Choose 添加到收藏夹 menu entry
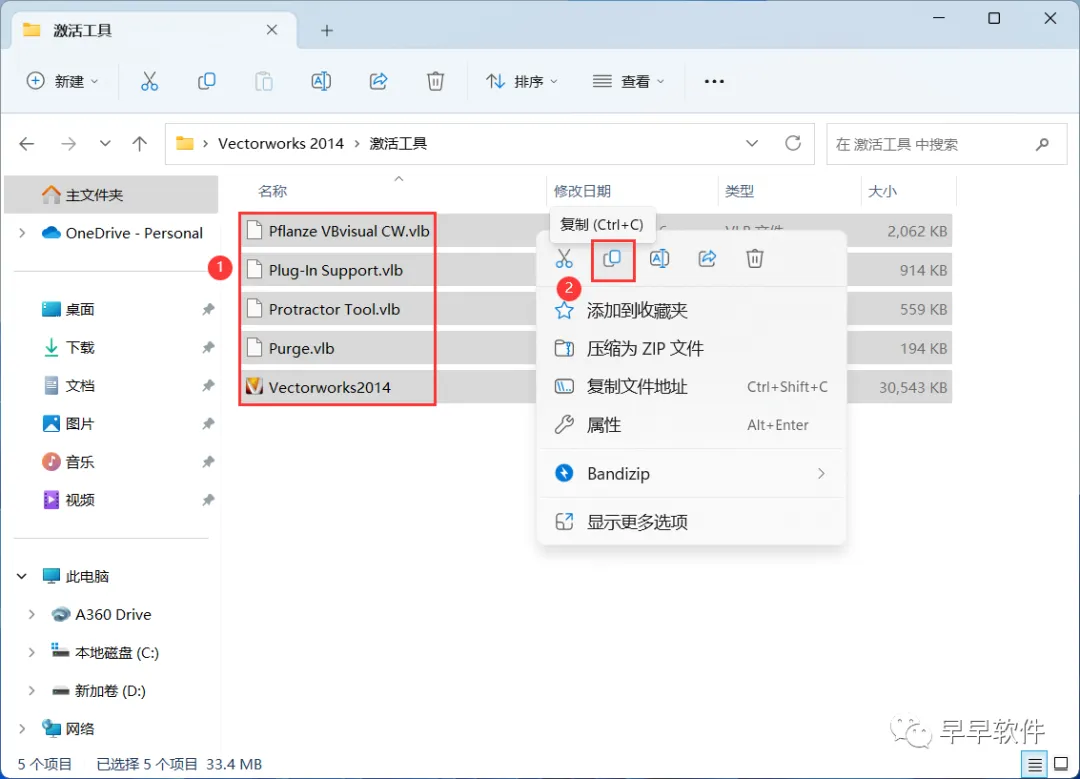The width and height of the screenshot is (1080, 779). 692,311
